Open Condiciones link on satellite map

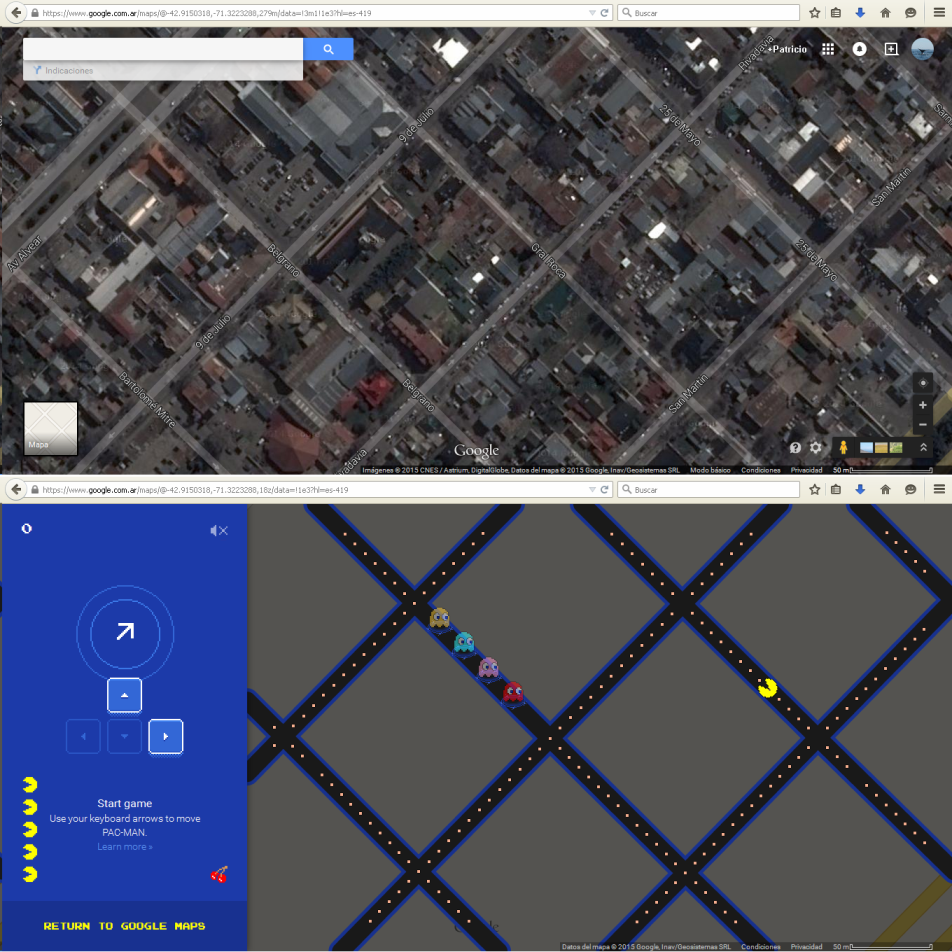(760, 470)
